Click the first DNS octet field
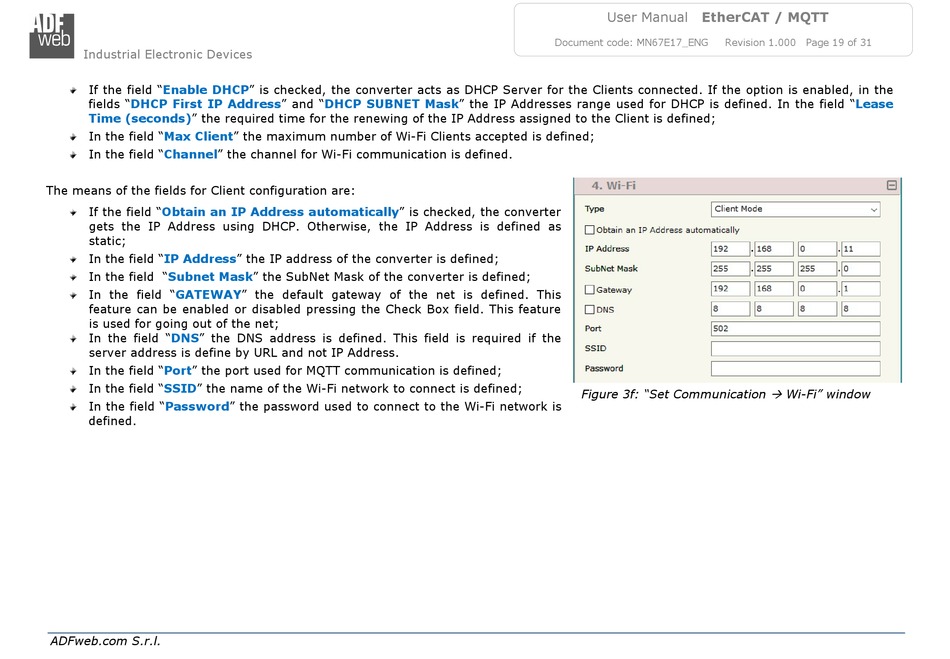This screenshot has height=659, width=950. tap(730, 309)
